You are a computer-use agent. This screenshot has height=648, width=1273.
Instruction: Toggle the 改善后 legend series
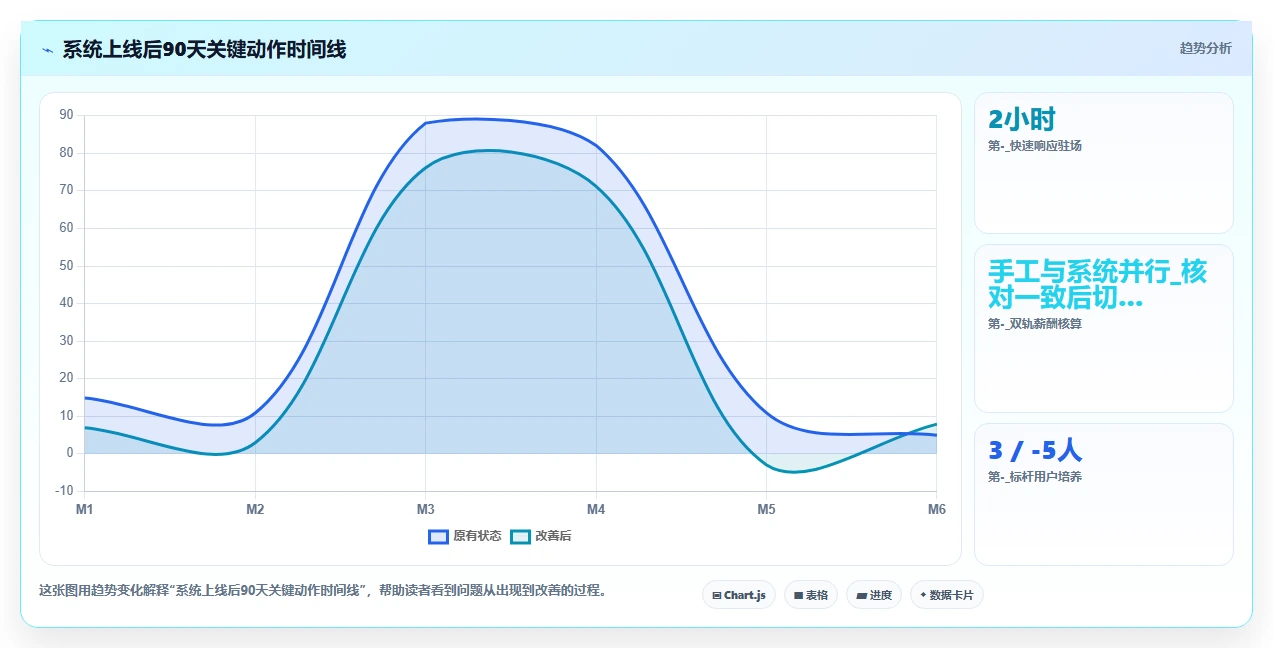(x=540, y=536)
